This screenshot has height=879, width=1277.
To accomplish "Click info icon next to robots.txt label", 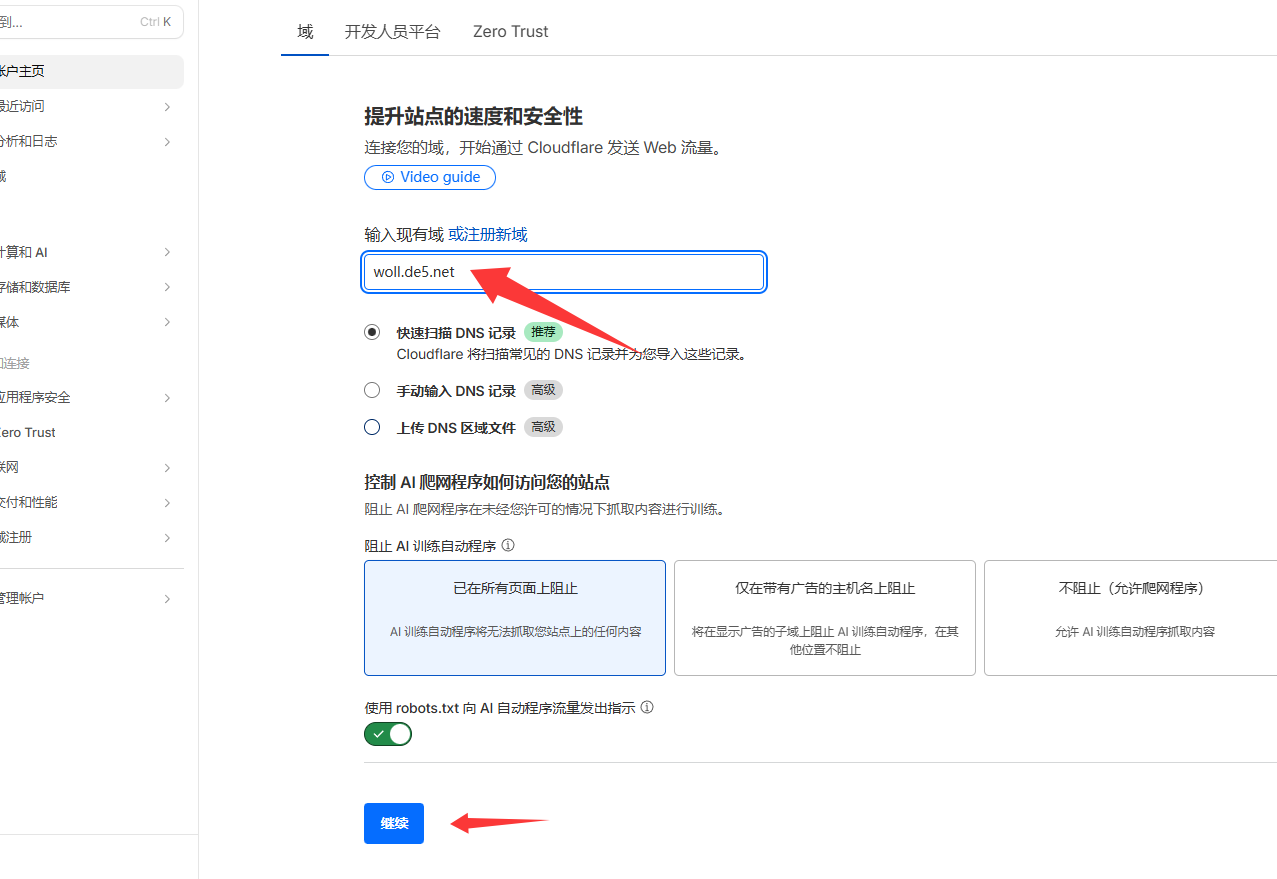I will [647, 707].
